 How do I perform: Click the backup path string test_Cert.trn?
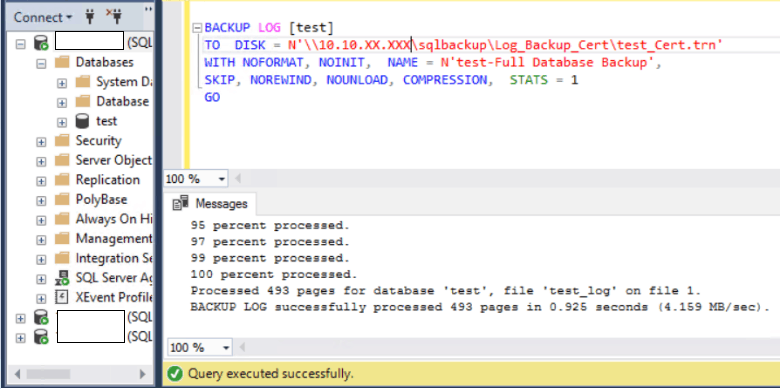505,45
